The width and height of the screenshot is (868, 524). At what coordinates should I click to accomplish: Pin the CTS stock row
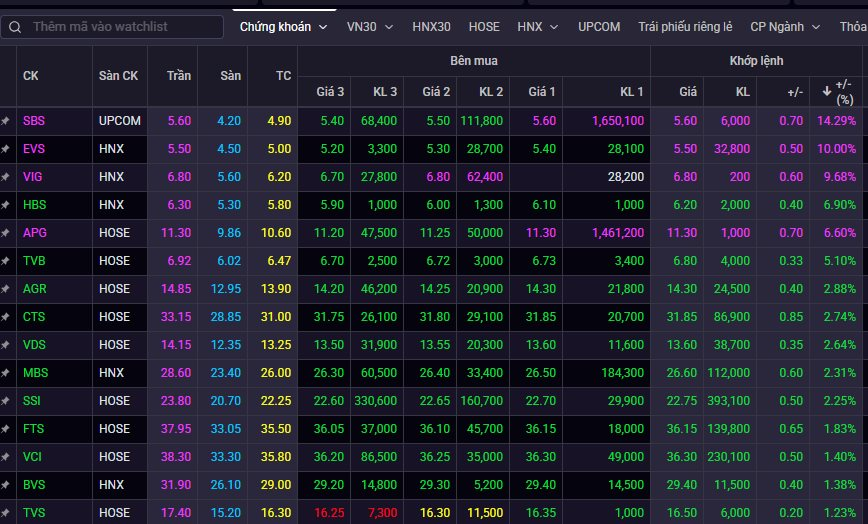click(5, 317)
